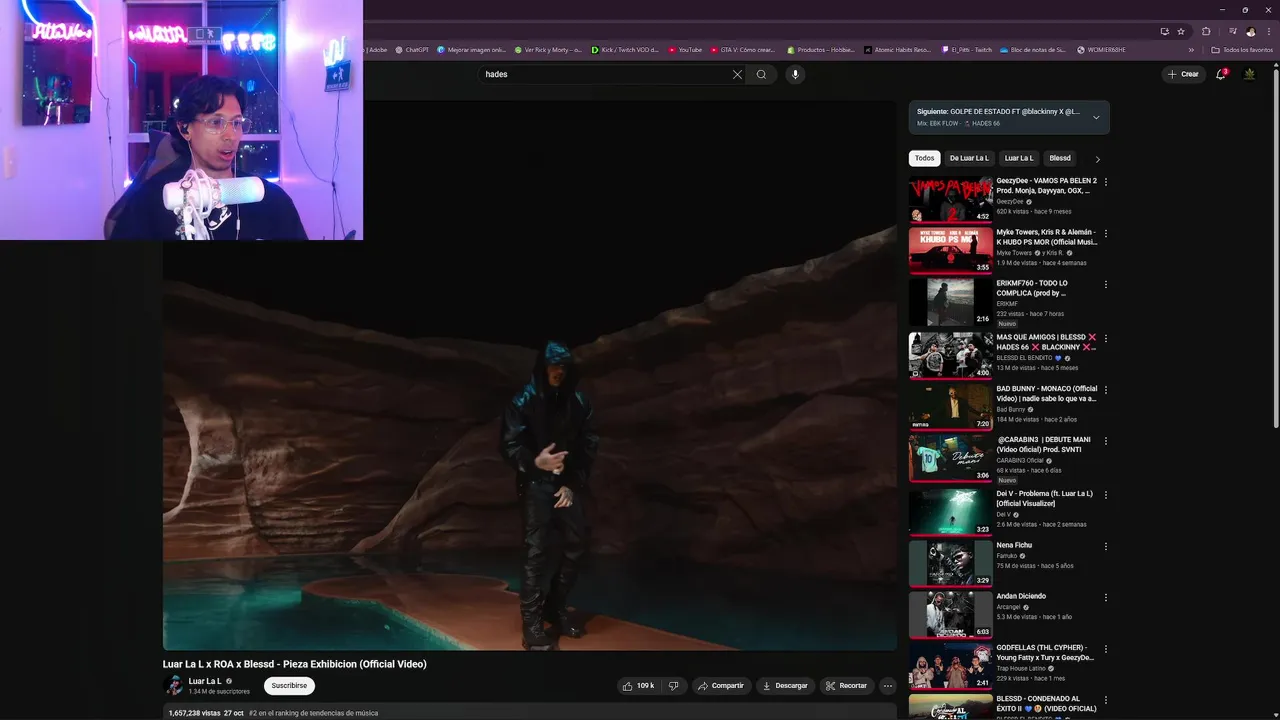
Task: Open the ChatGPT bookmark
Action: click(412, 49)
